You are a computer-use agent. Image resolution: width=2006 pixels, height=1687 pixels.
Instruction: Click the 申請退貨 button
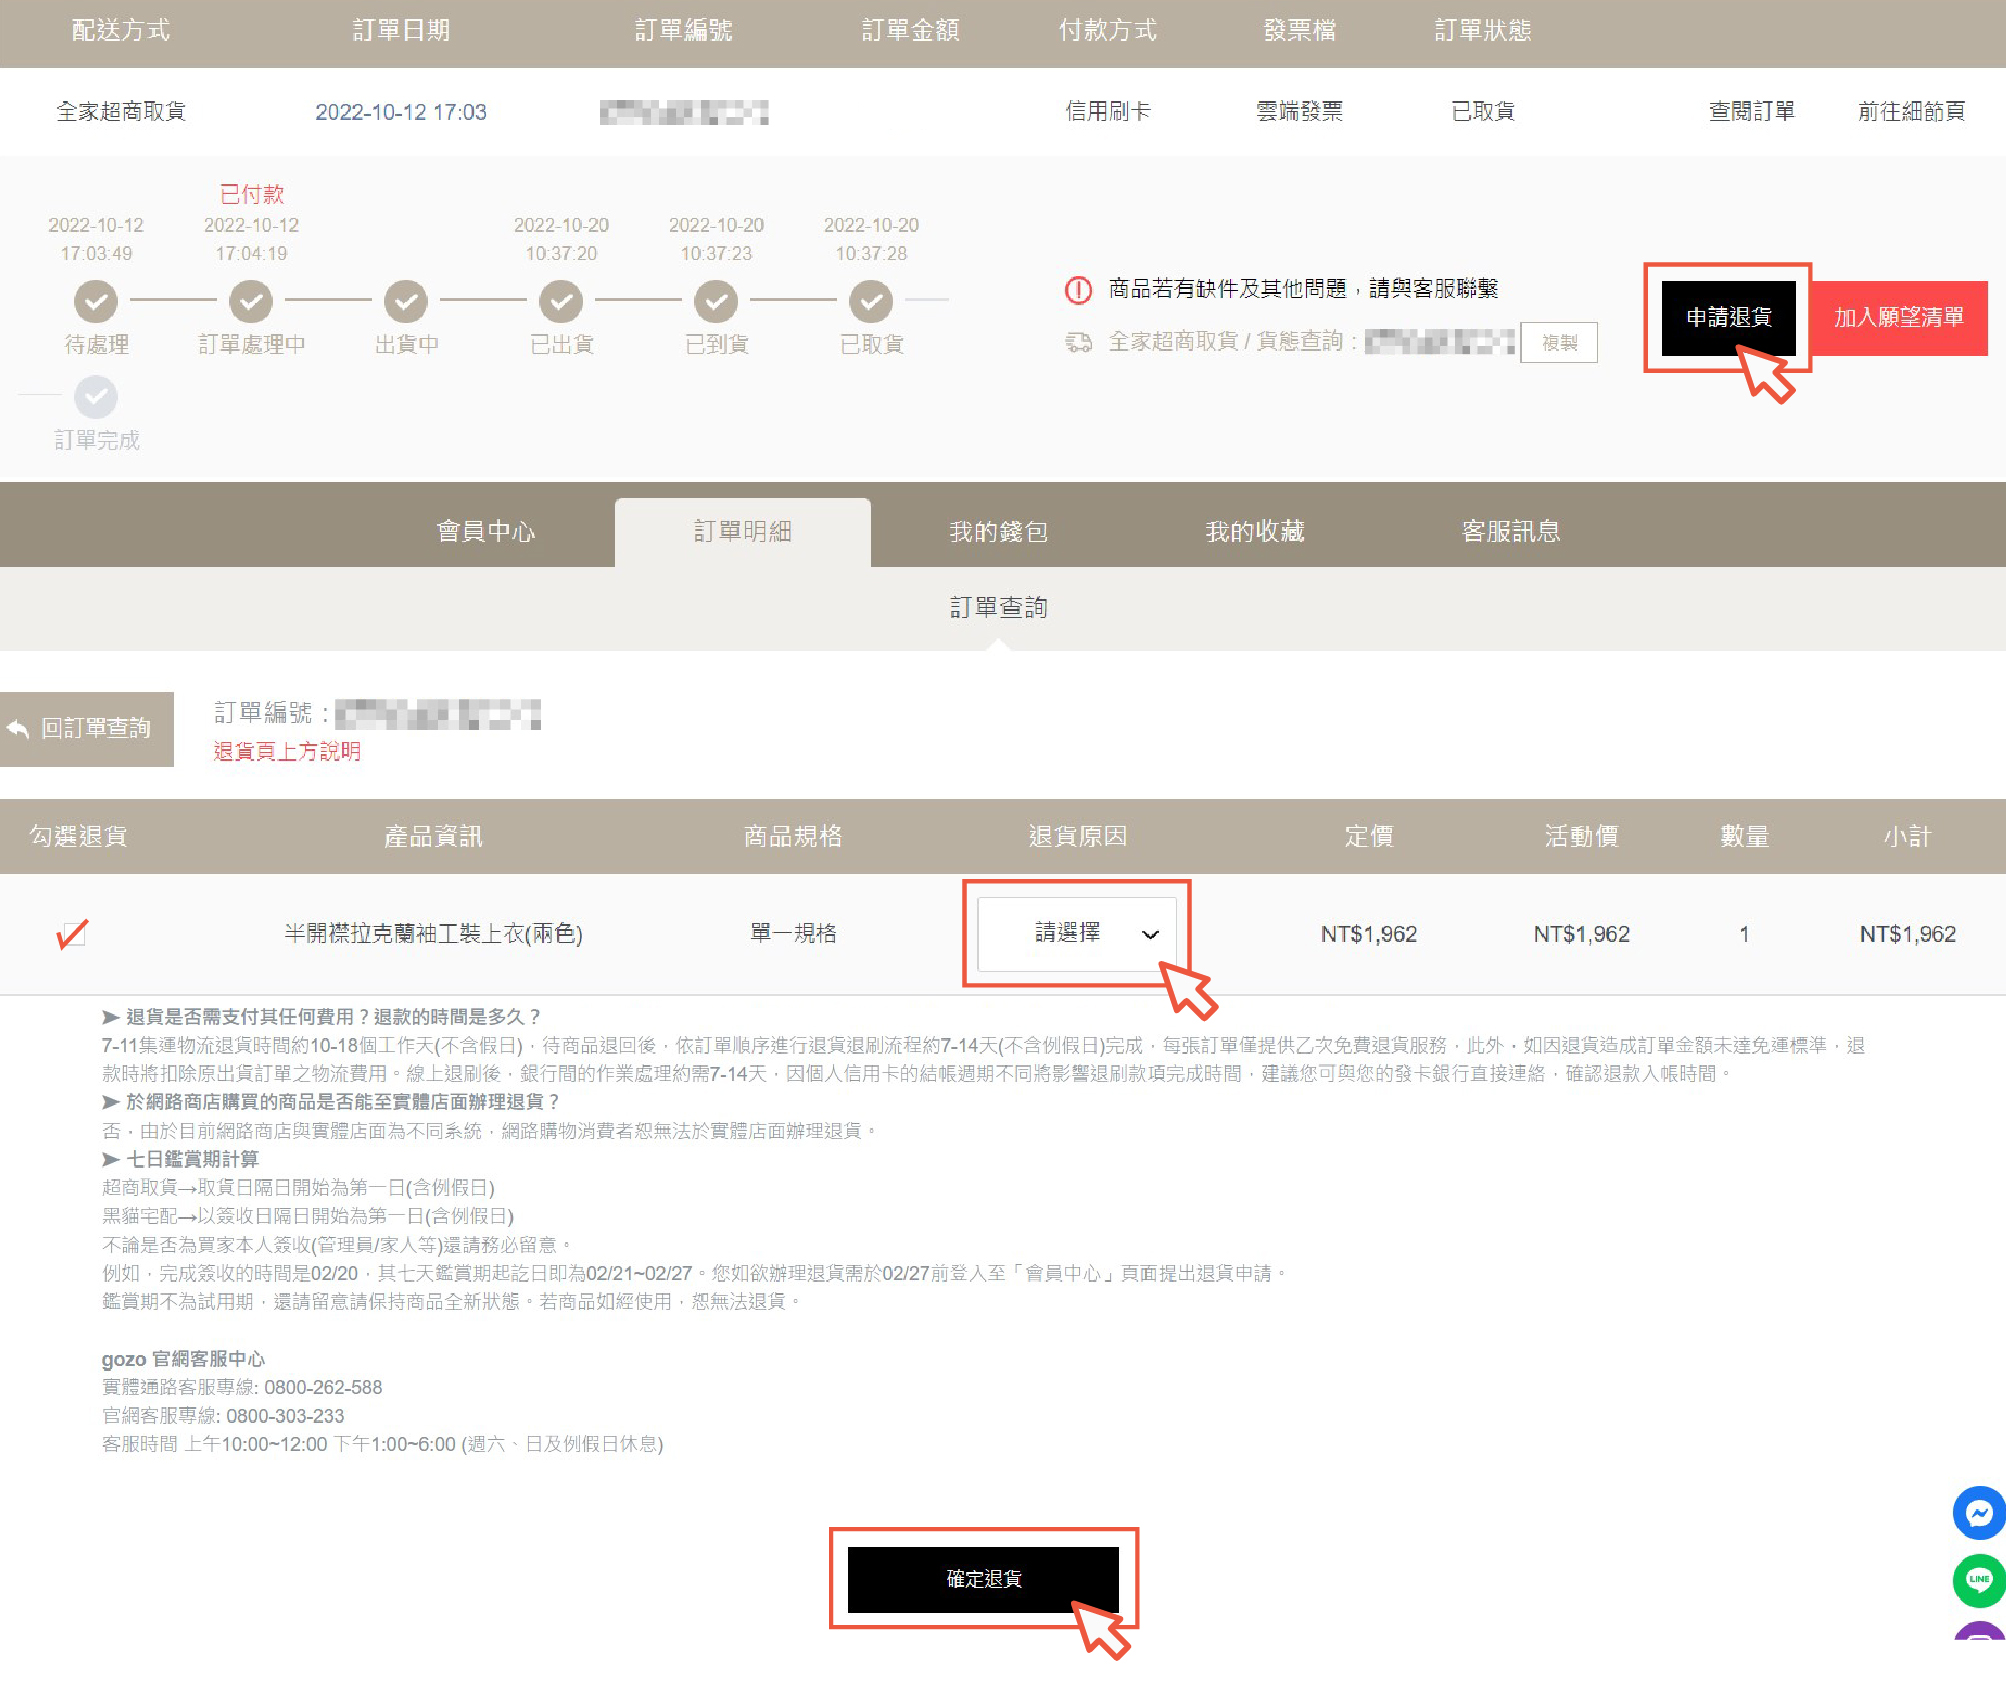[1728, 318]
